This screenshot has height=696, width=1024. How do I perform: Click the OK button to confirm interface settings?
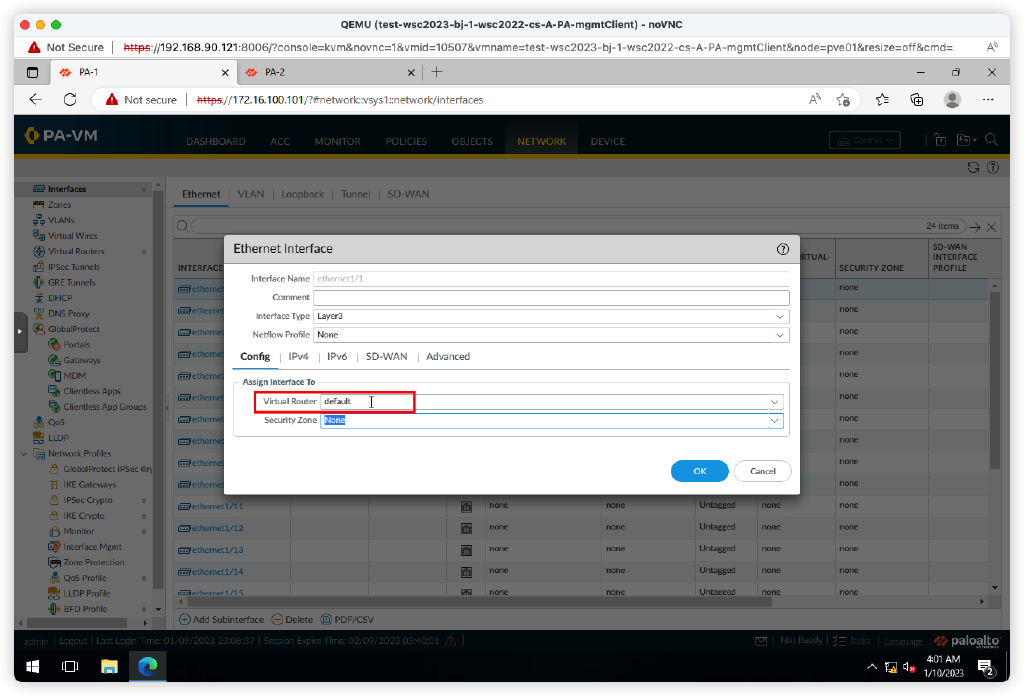699,470
